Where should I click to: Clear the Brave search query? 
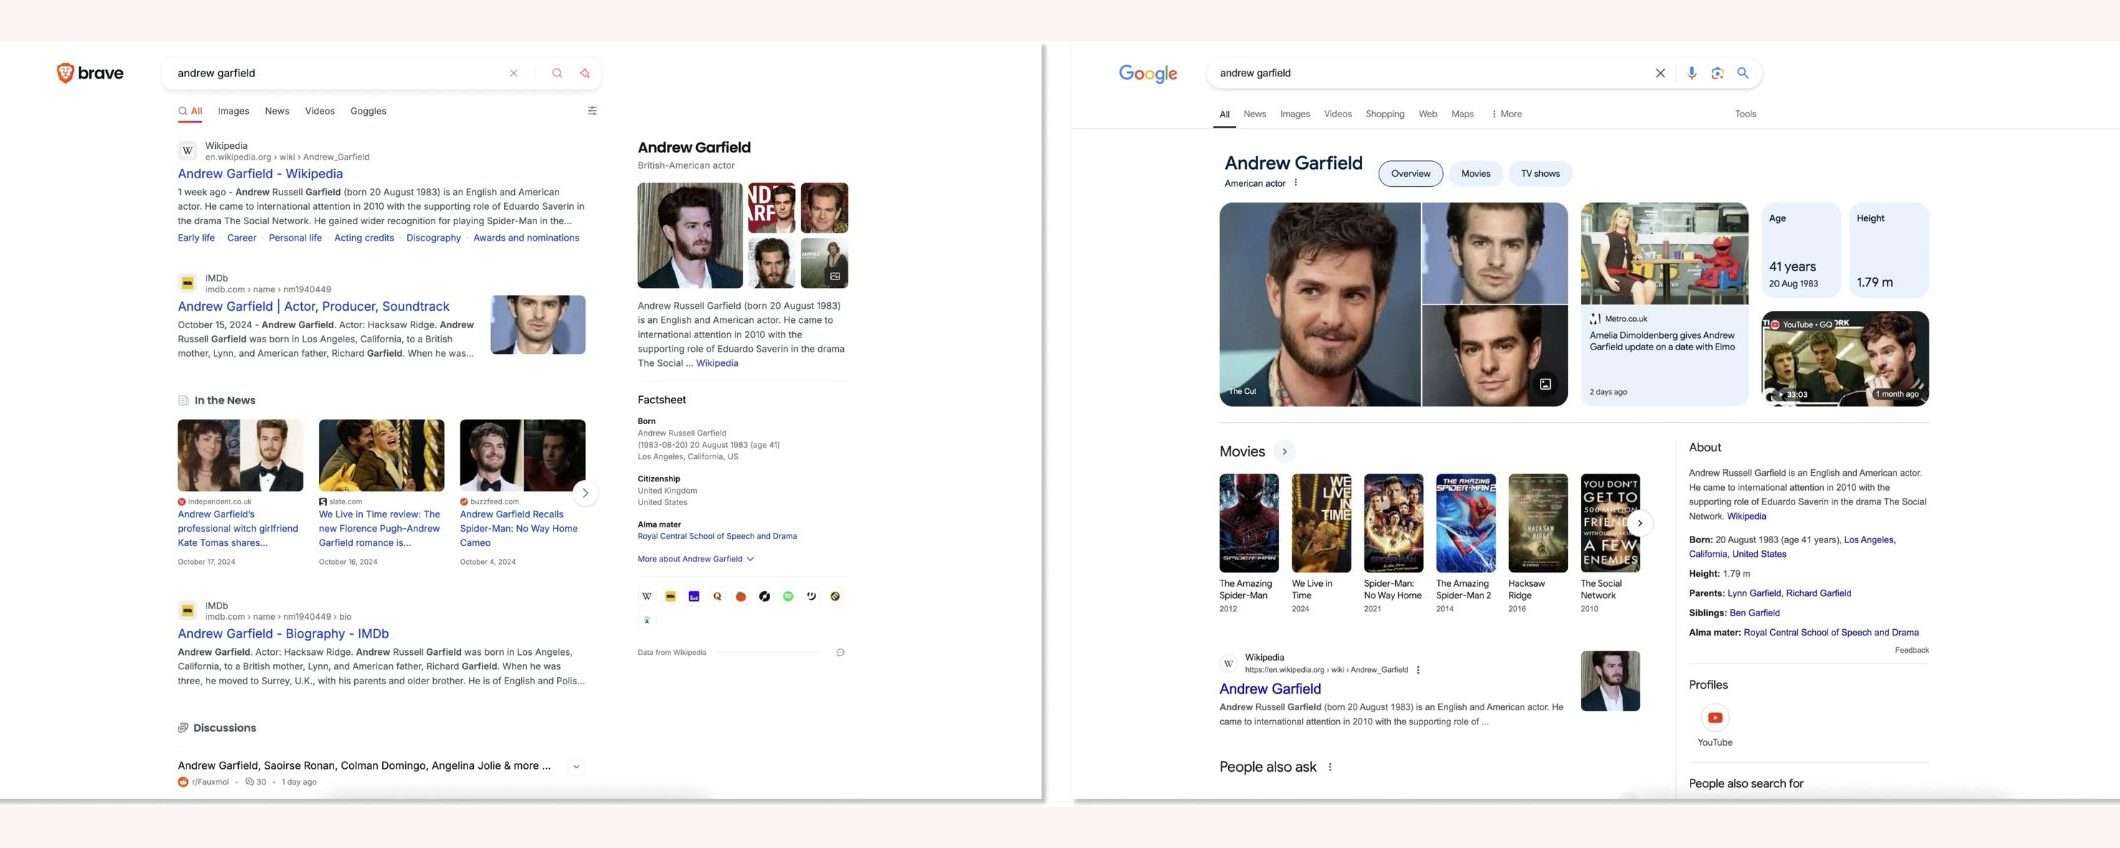514,73
